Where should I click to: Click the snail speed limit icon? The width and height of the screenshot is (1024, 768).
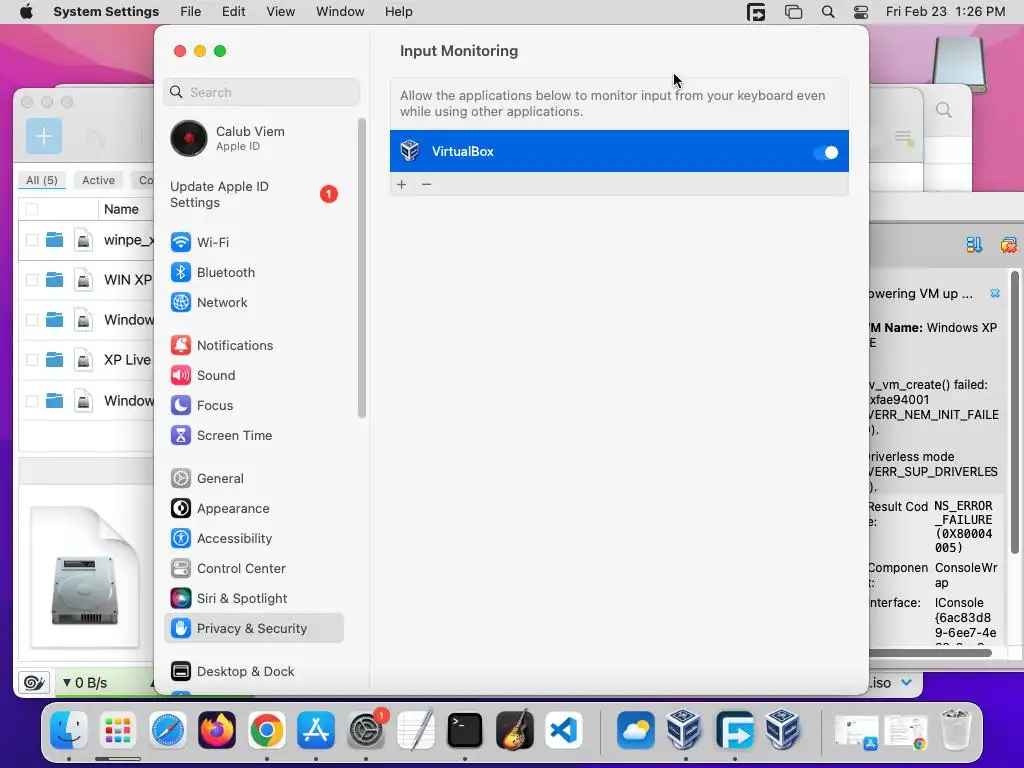tap(33, 683)
